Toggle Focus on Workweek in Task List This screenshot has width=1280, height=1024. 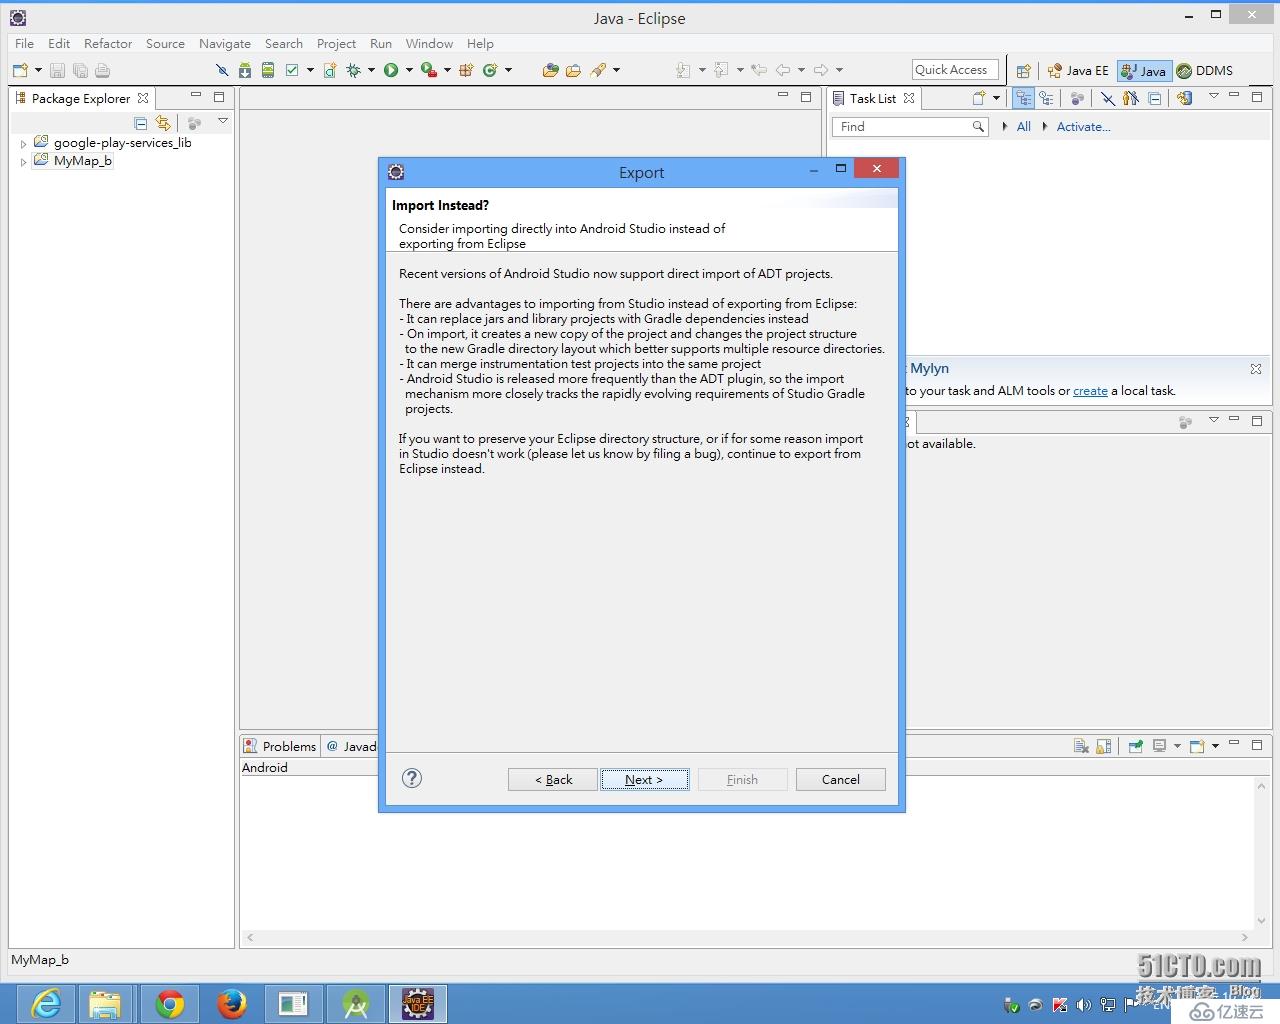pyautogui.click(x=1131, y=98)
